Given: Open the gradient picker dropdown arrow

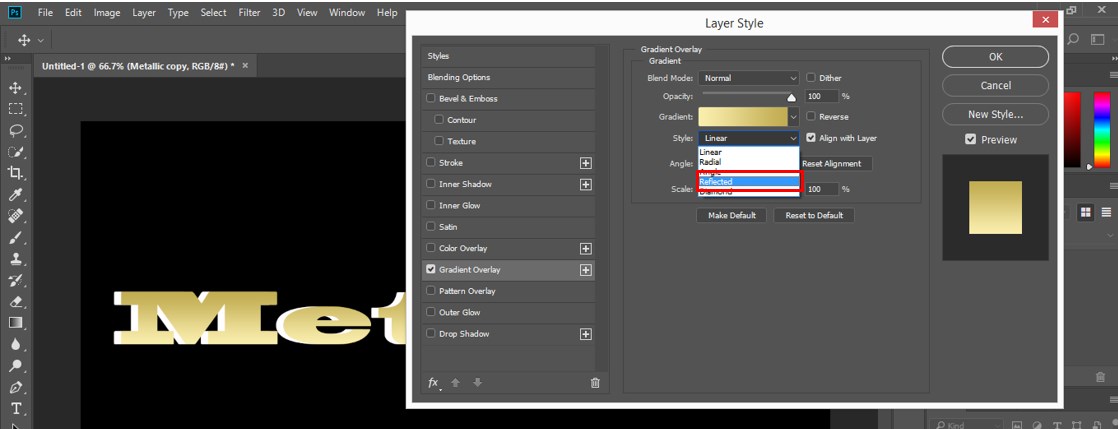Looking at the screenshot, I should click(x=794, y=117).
